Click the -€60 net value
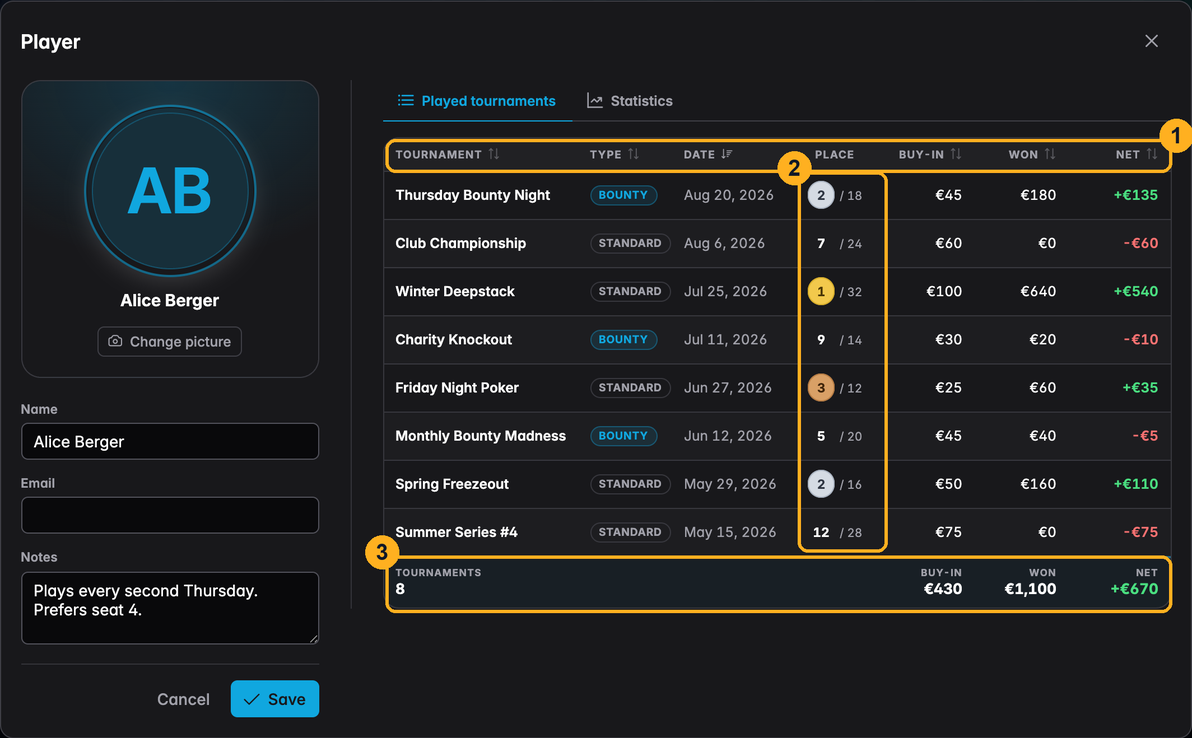The width and height of the screenshot is (1192, 738). point(1140,243)
